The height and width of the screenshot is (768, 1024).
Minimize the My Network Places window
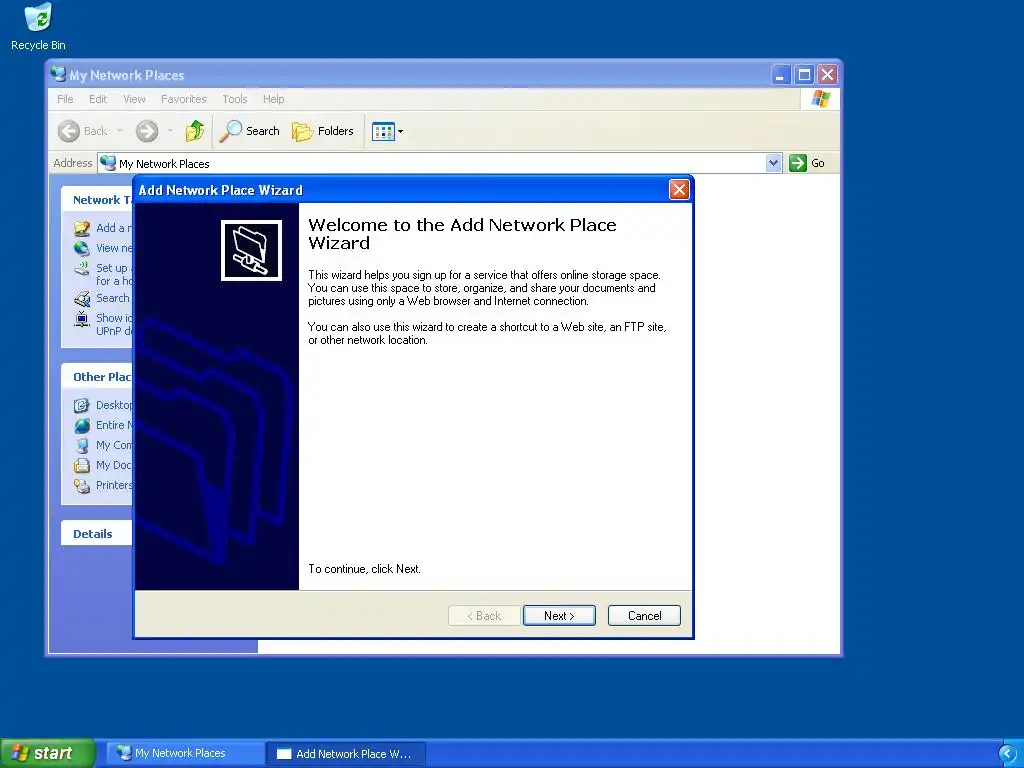pyautogui.click(x=780, y=74)
